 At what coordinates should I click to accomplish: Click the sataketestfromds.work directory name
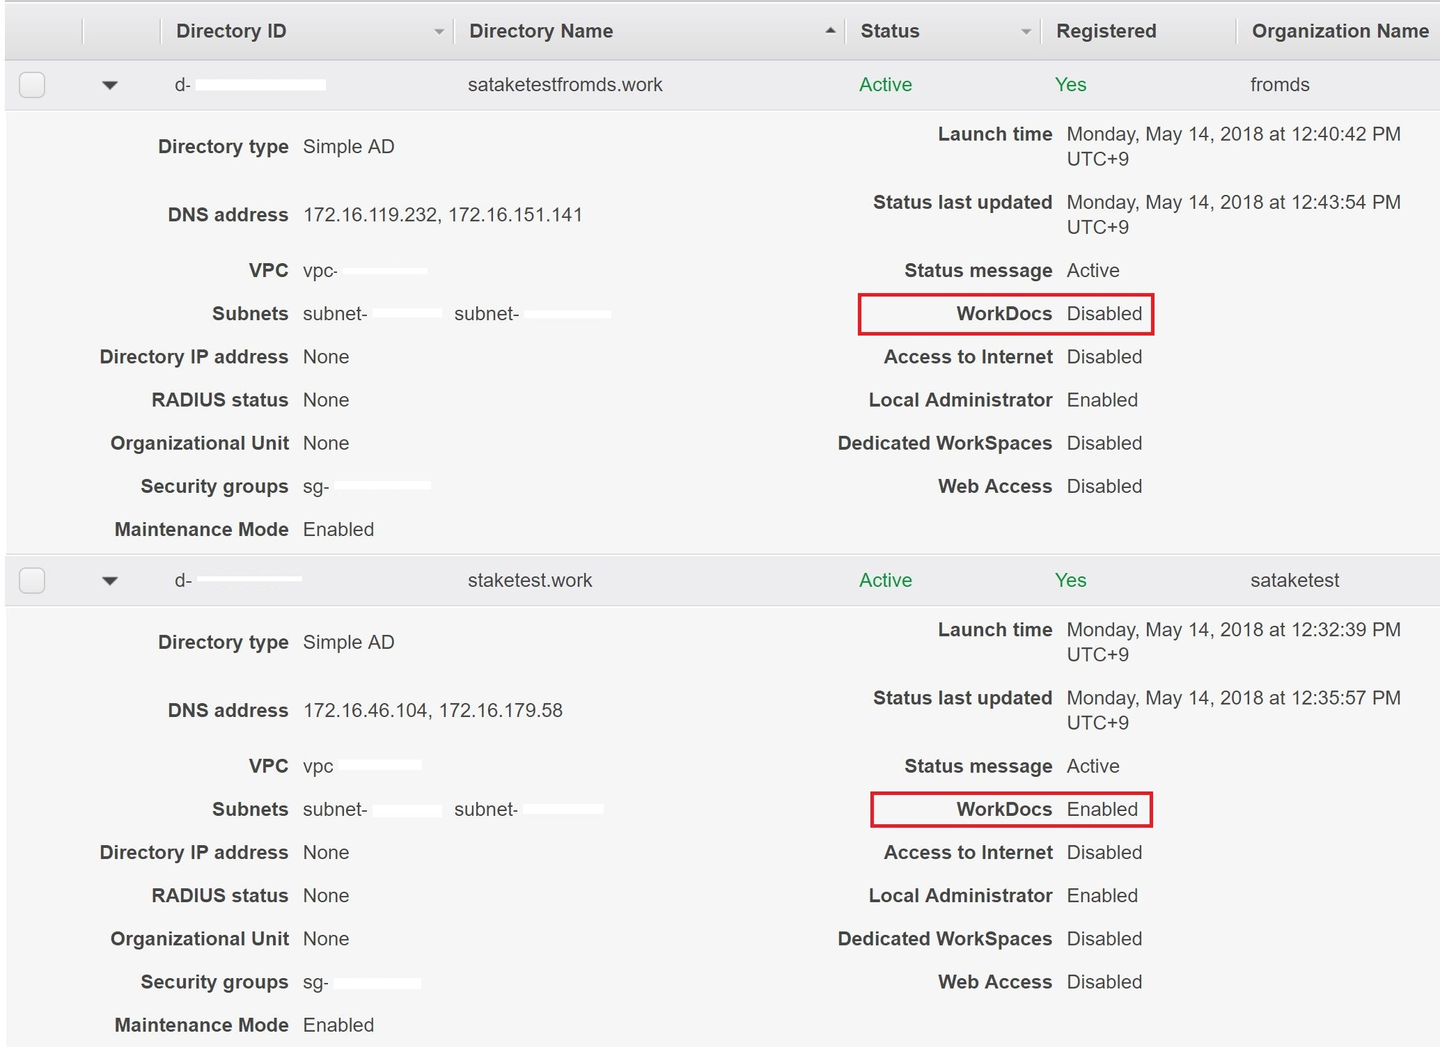565,85
